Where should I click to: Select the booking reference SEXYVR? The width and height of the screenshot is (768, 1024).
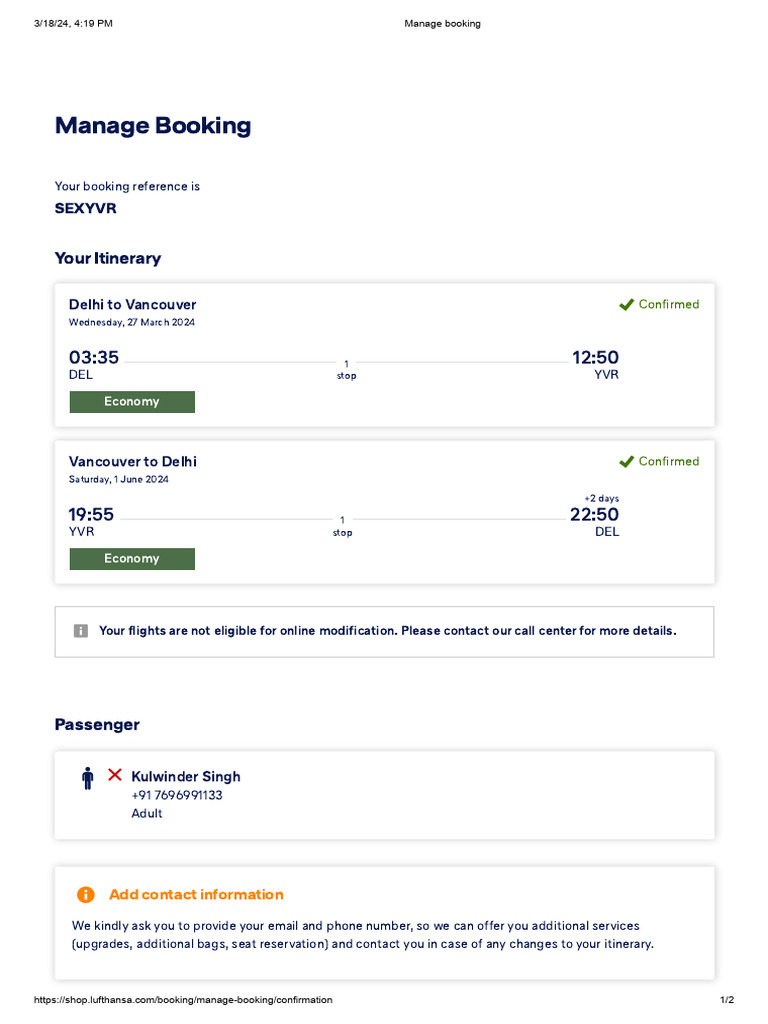(x=85, y=209)
